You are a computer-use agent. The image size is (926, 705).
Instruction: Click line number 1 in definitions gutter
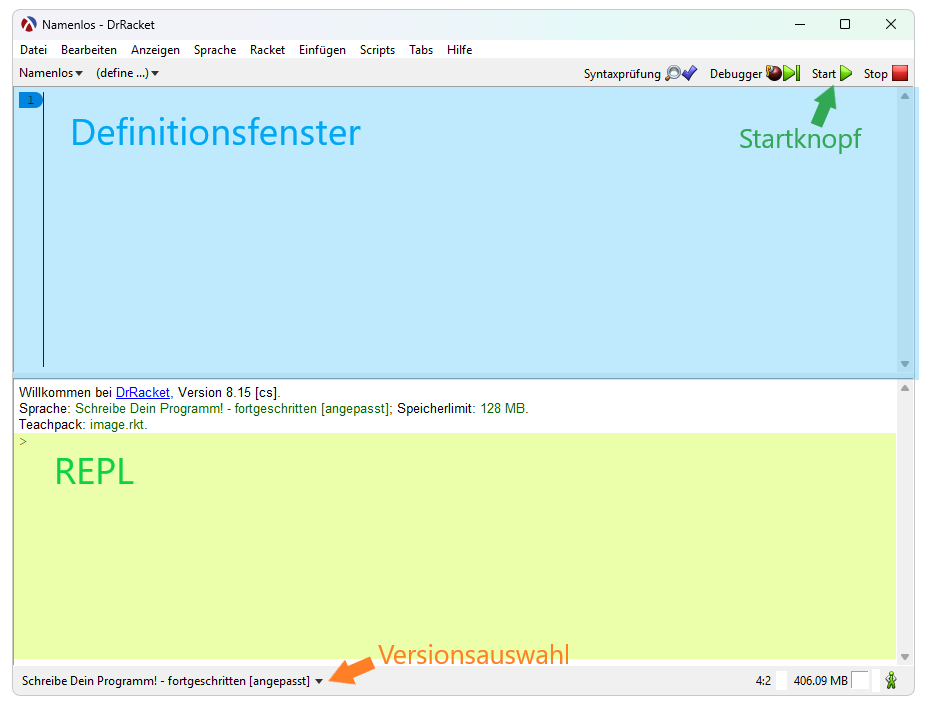31,100
